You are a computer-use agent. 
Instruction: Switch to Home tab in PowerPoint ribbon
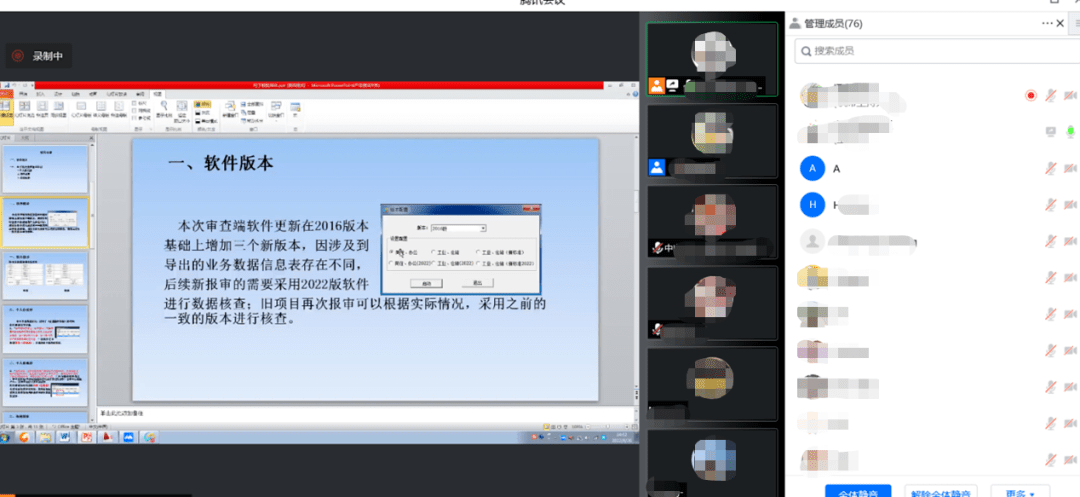23,94
